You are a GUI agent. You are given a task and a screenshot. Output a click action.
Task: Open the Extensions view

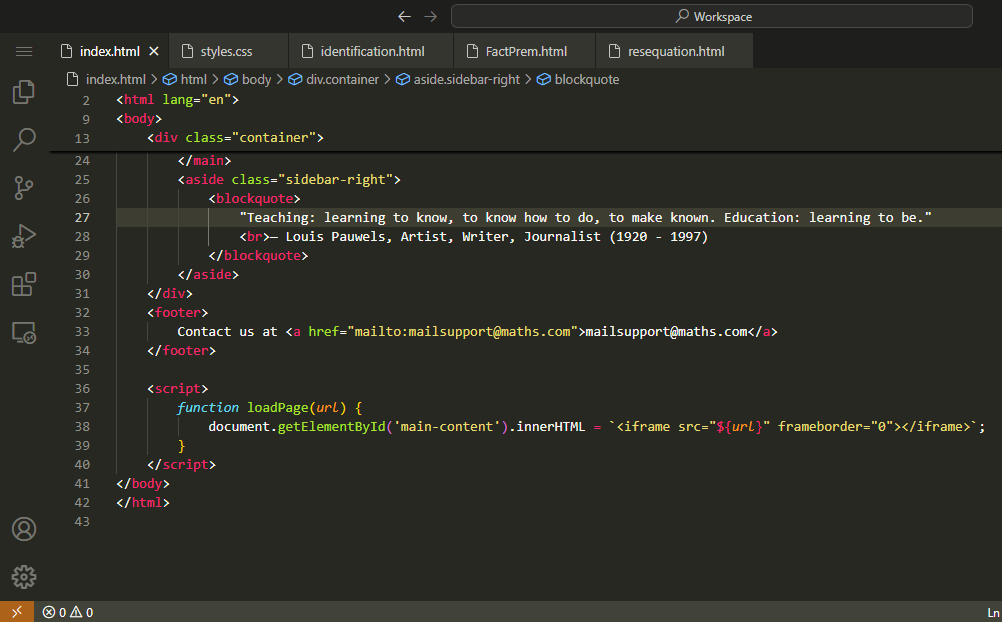click(x=24, y=284)
